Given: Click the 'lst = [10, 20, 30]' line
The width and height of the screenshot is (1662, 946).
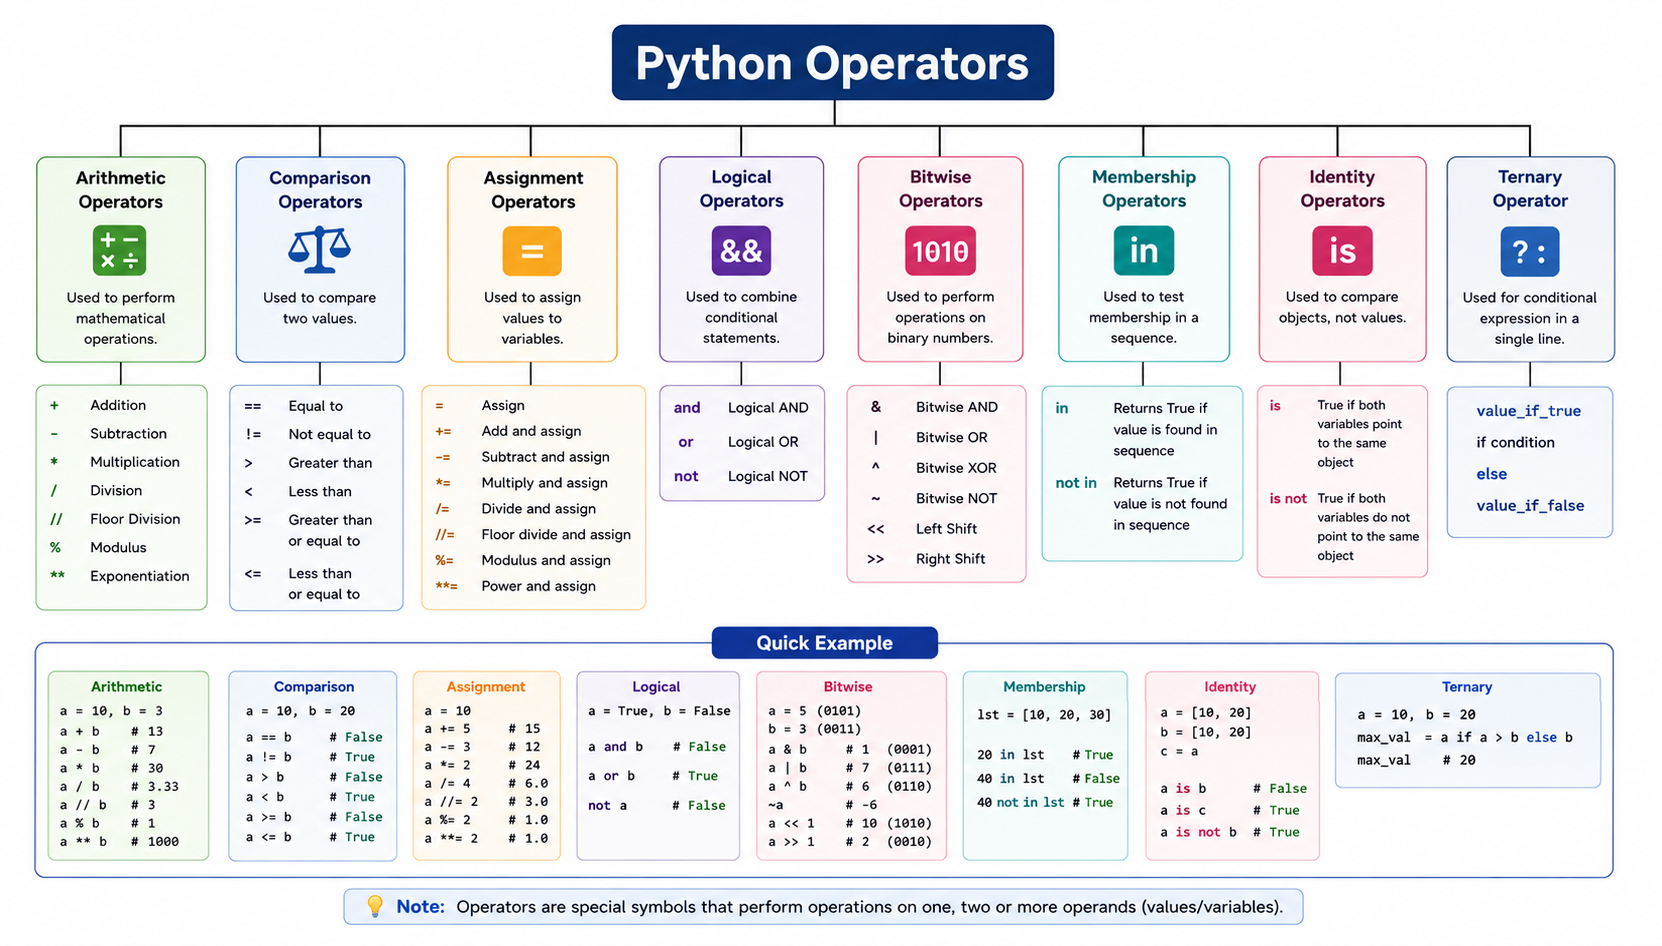Looking at the screenshot, I should pyautogui.click(x=1044, y=715).
